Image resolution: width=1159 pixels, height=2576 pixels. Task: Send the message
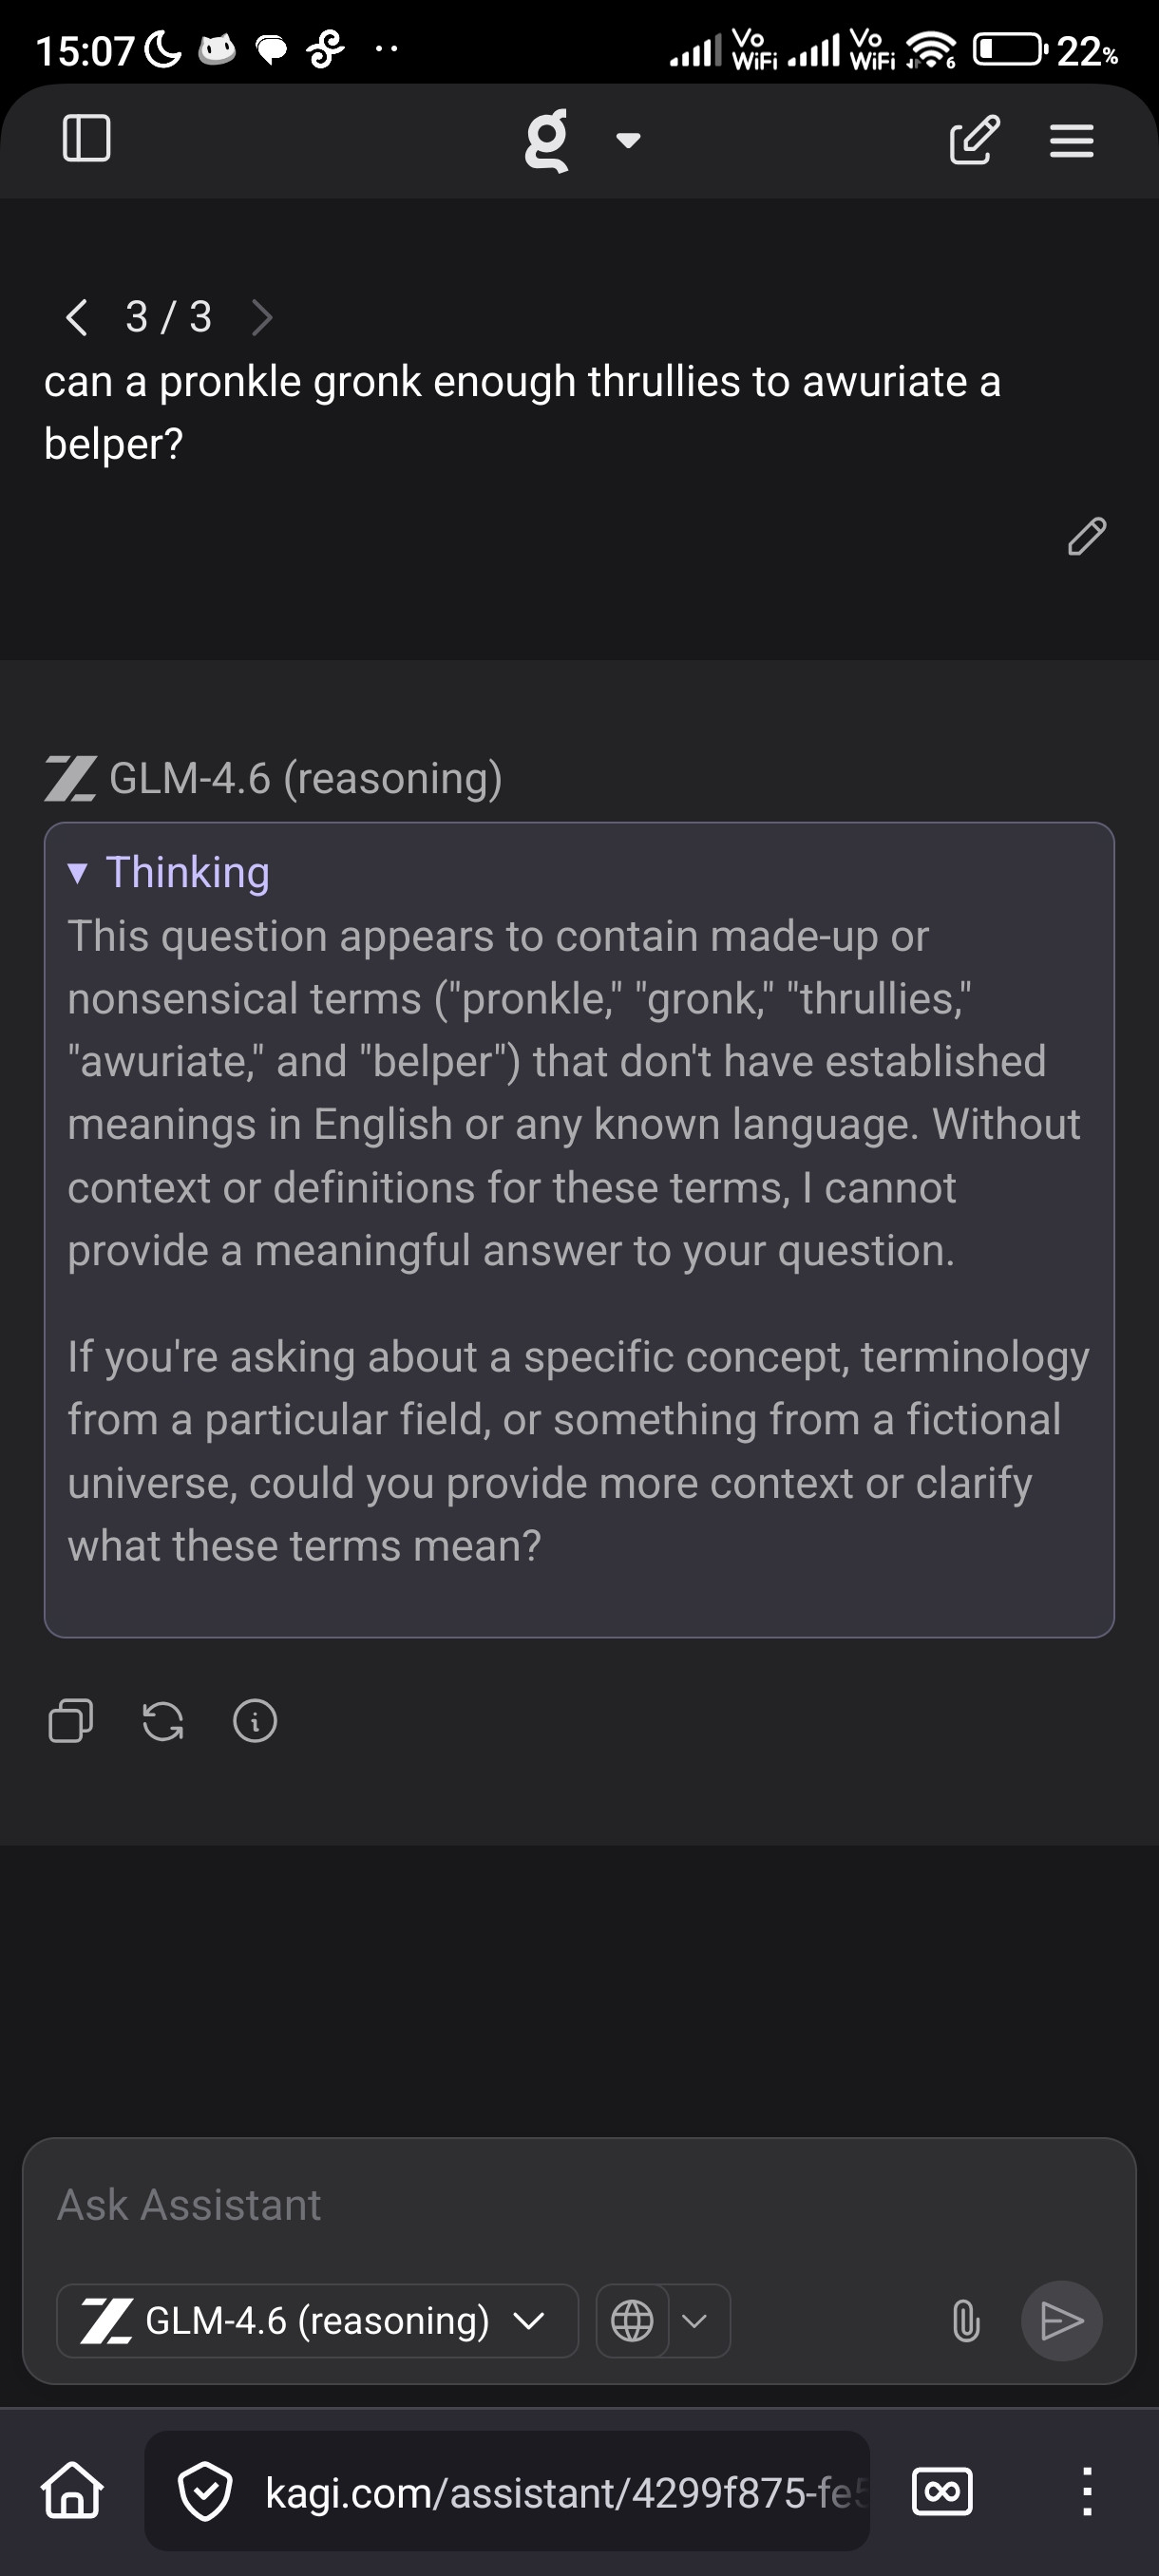click(1061, 2320)
